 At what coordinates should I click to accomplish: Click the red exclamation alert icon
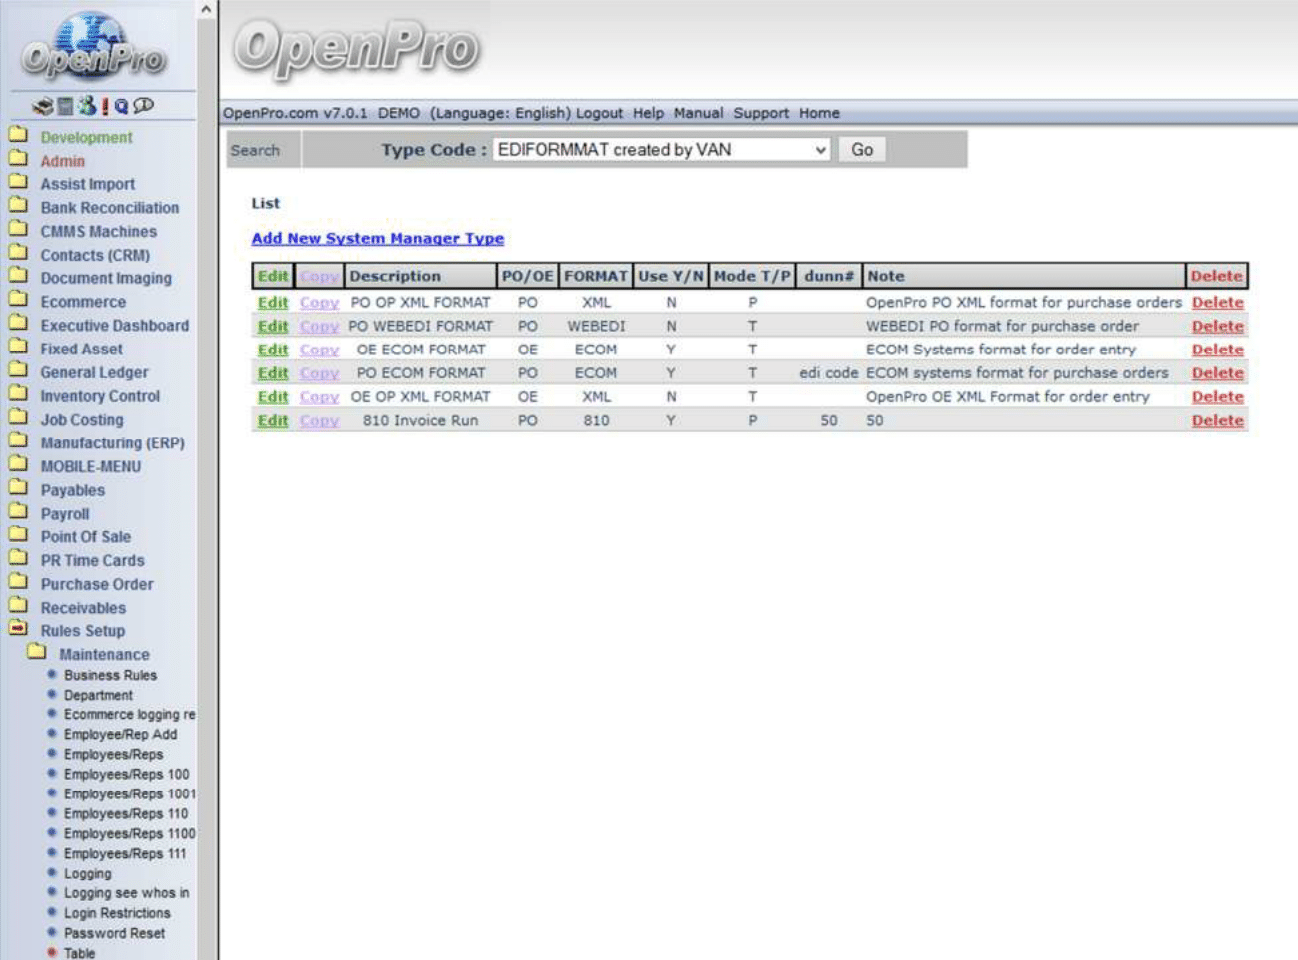(105, 106)
